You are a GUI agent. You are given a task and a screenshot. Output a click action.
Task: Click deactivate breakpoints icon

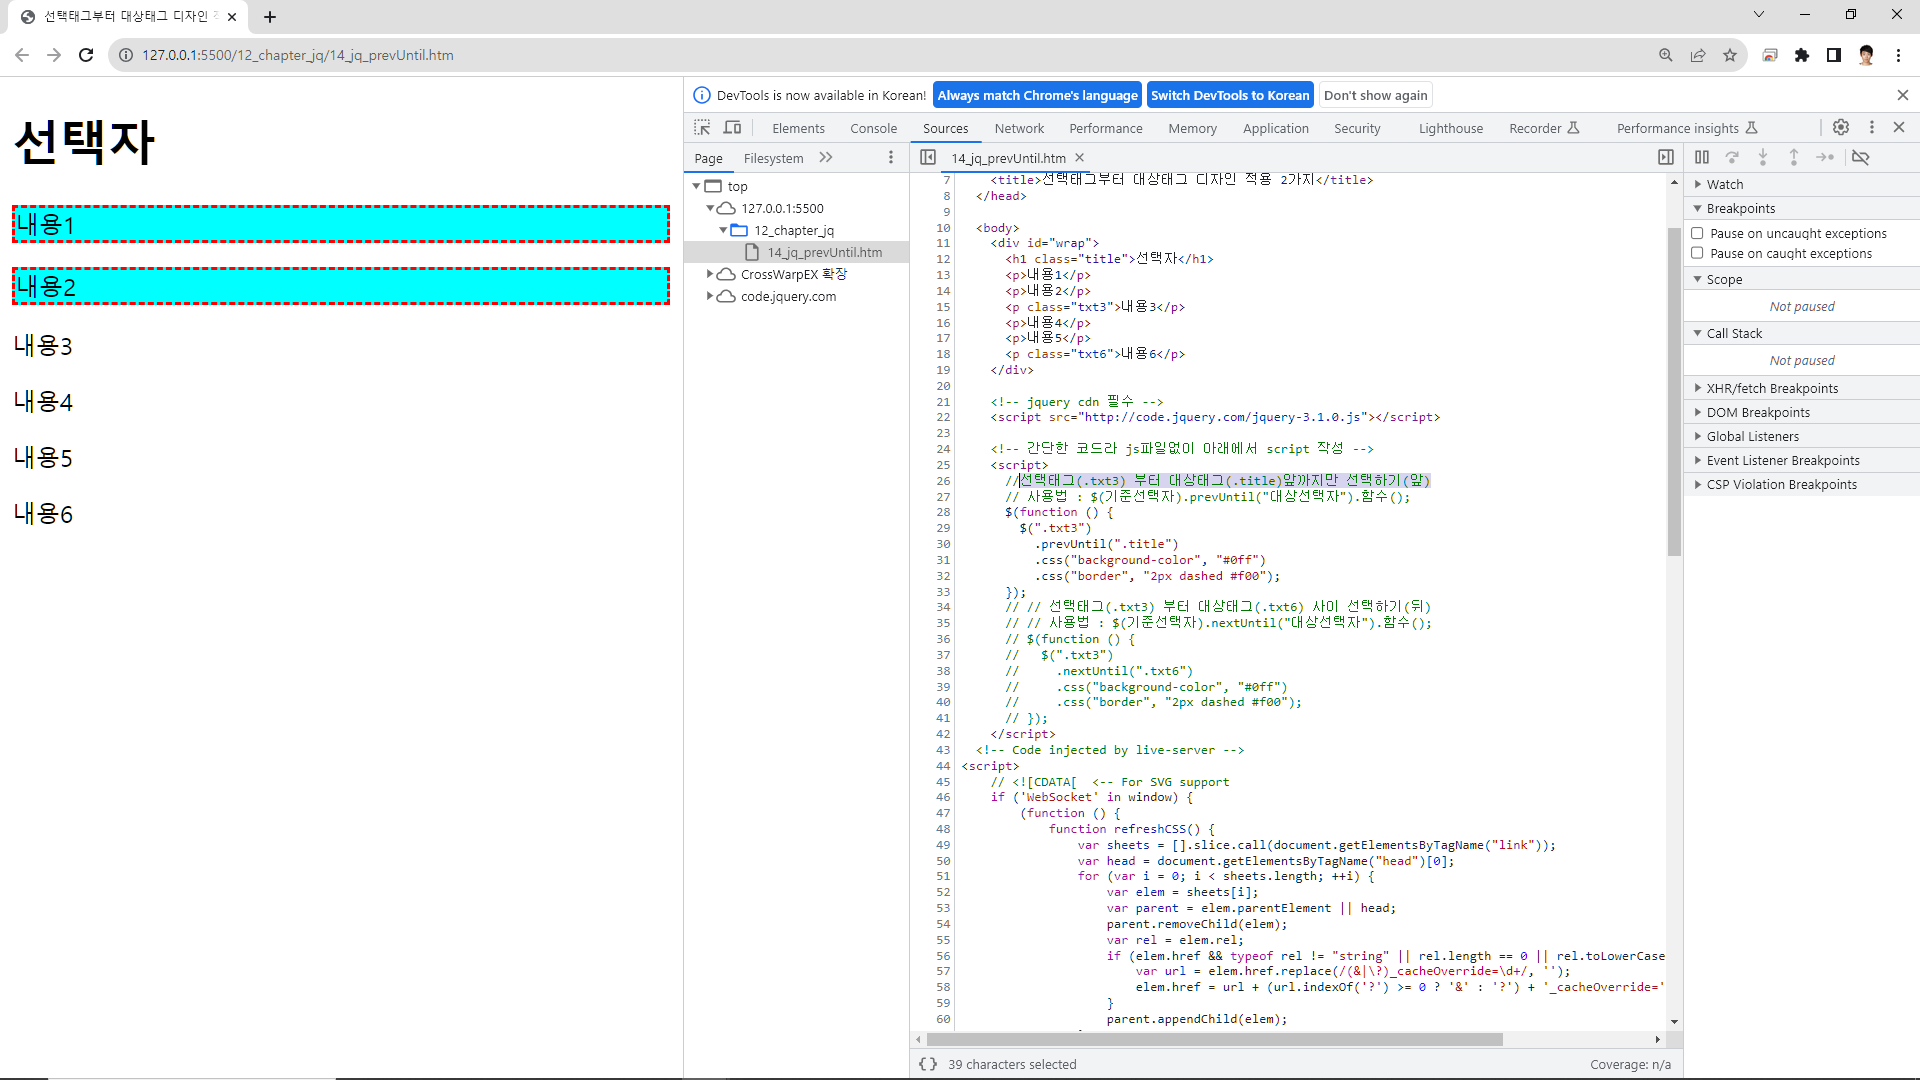1860,157
